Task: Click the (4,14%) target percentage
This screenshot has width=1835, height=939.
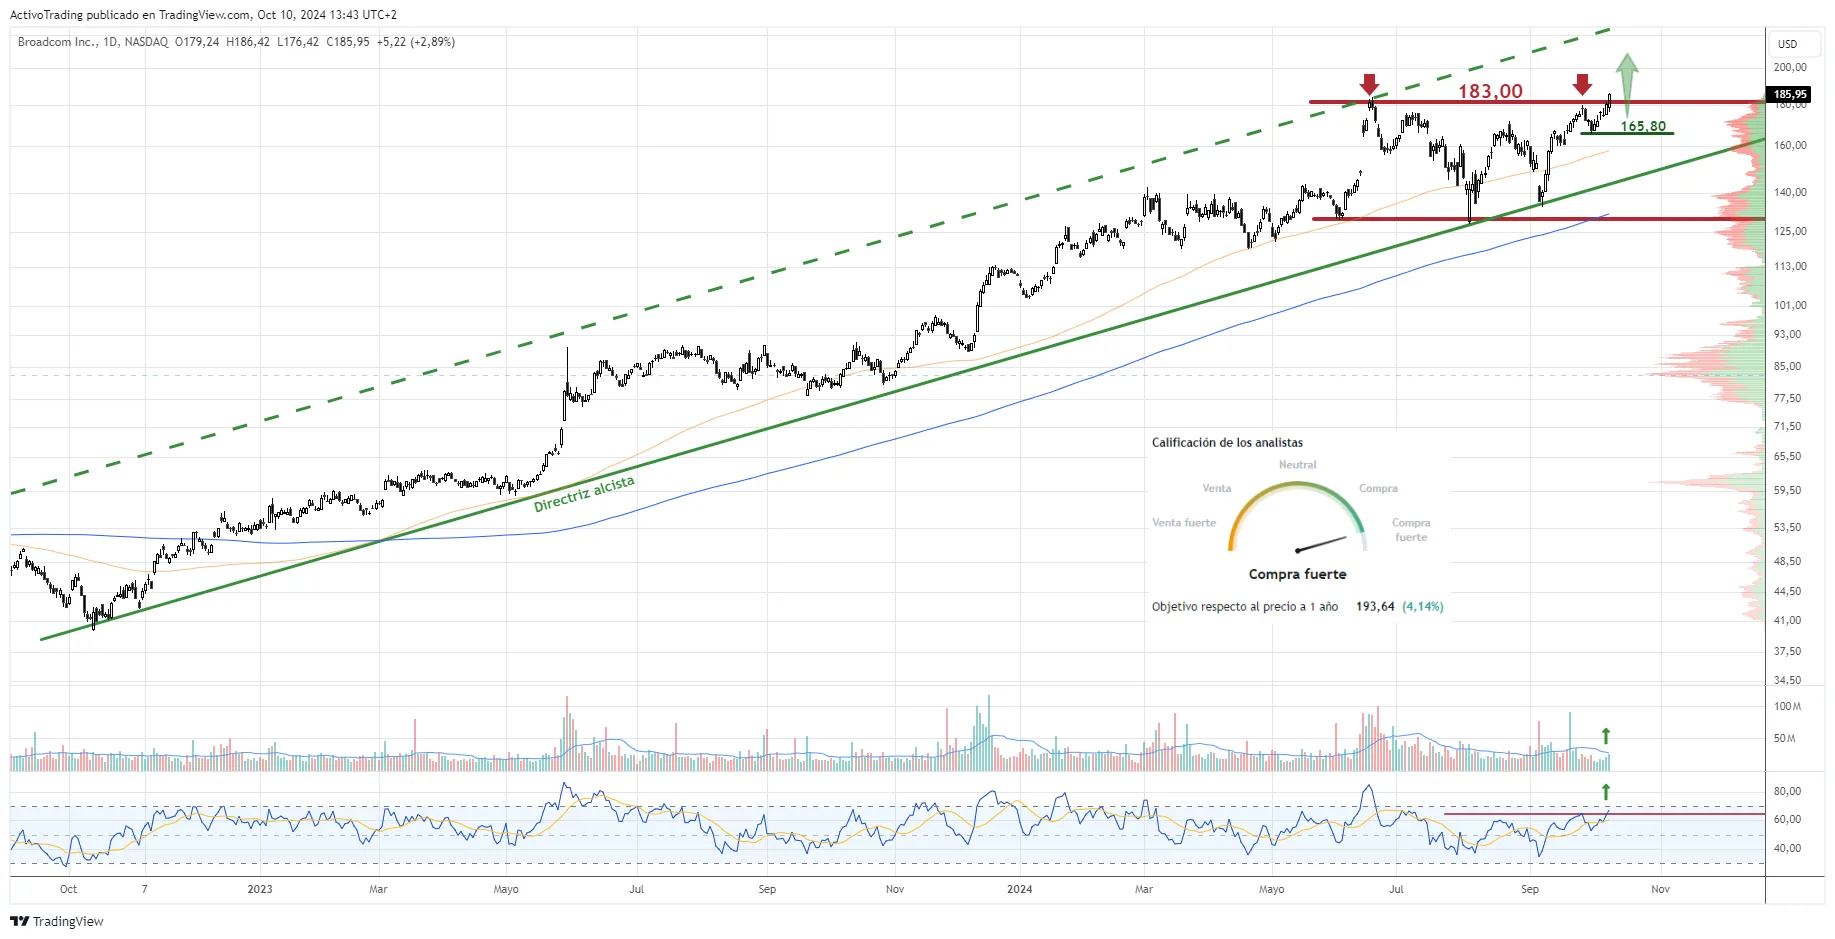Action: click(x=1422, y=607)
